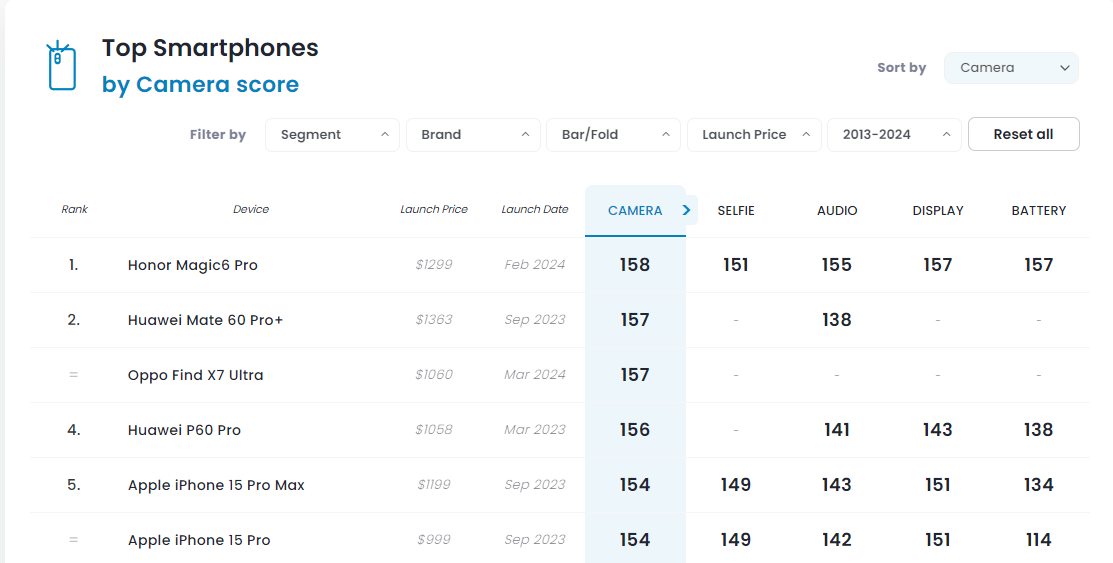The image size is (1113, 563).
Task: Click rank number 4.
Action: [74, 430]
